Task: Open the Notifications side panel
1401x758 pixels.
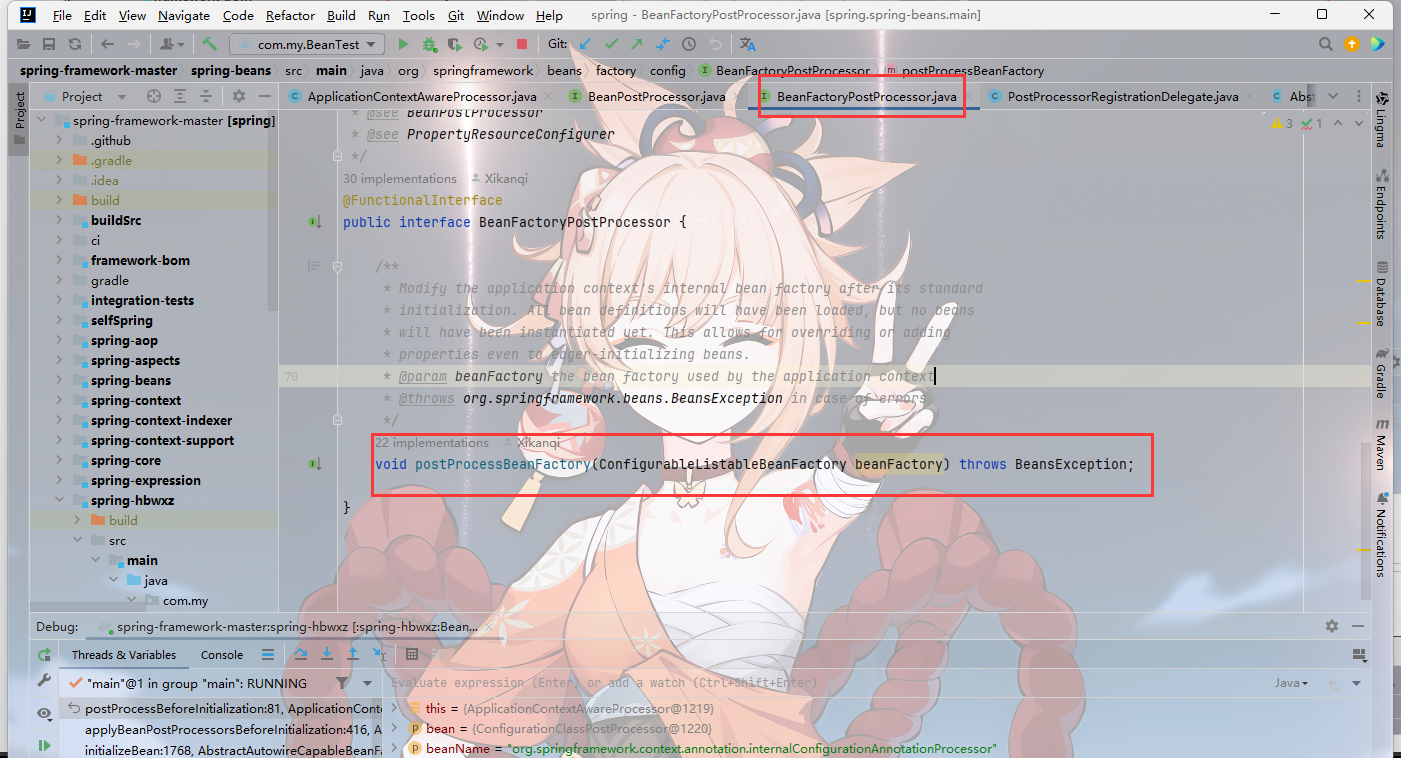Action: (1382, 535)
